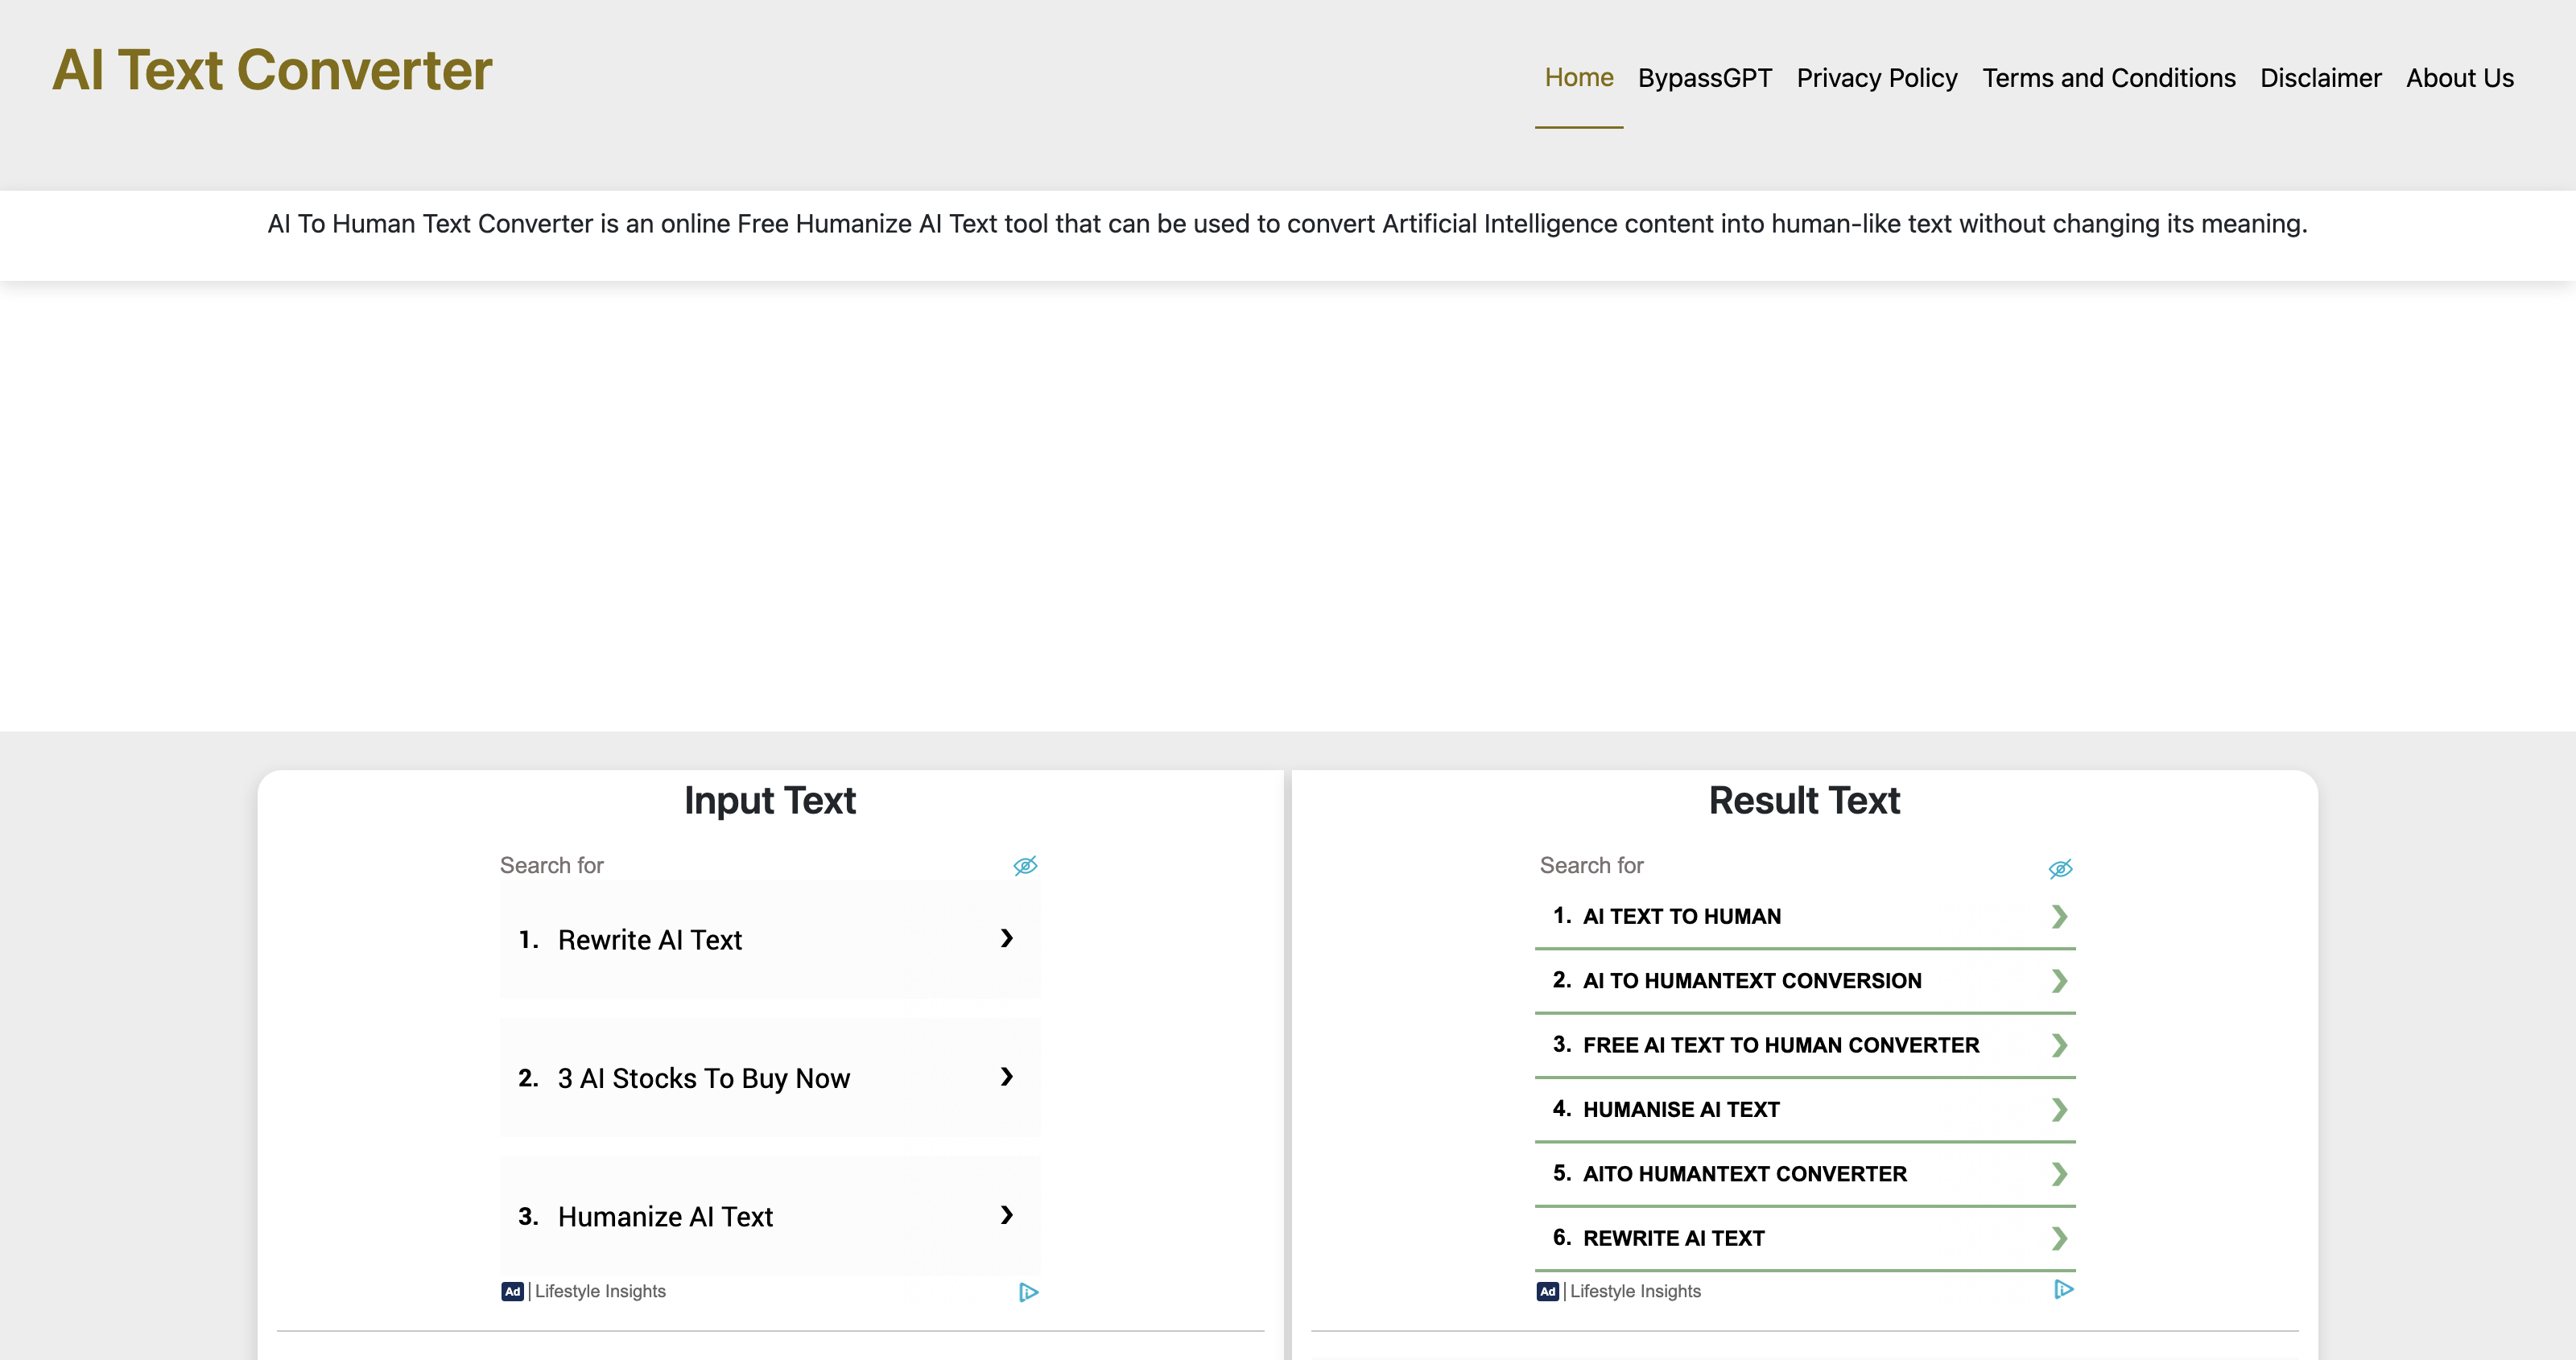
Task: Hide the Result Text ad using eye icon
Action: tap(2060, 868)
